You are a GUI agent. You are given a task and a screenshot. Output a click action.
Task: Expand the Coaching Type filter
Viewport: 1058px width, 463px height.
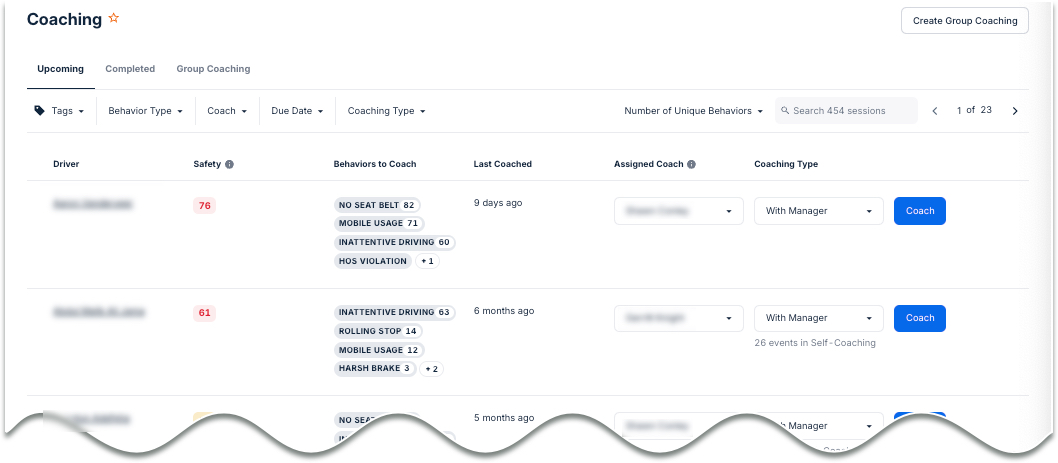coord(386,111)
